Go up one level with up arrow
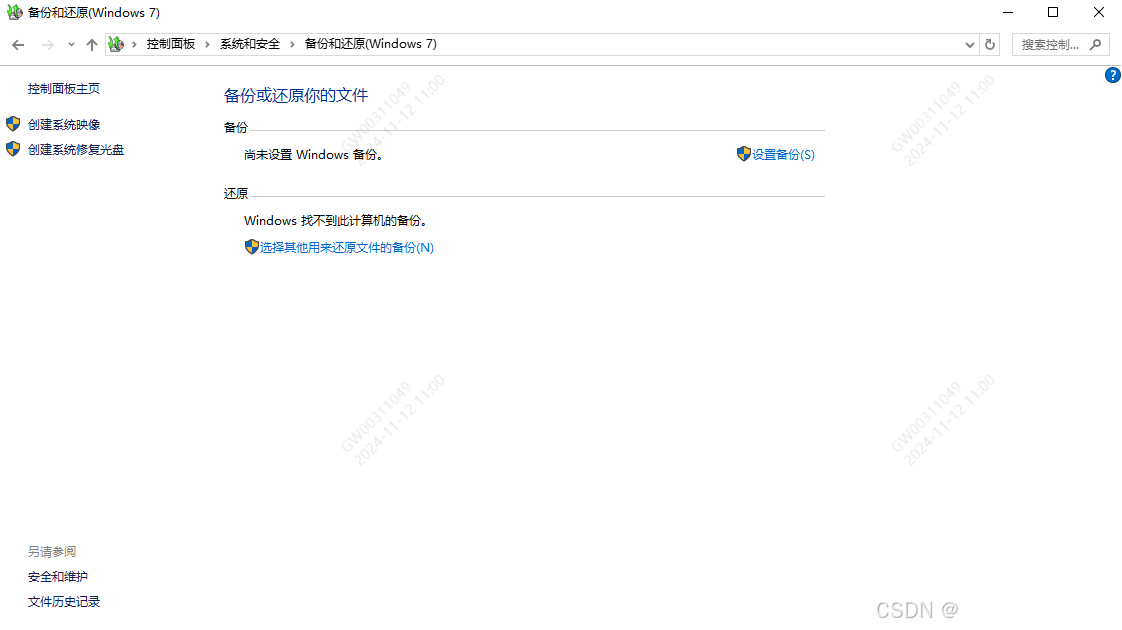Screen dimensions: 1122x630 click(92, 44)
